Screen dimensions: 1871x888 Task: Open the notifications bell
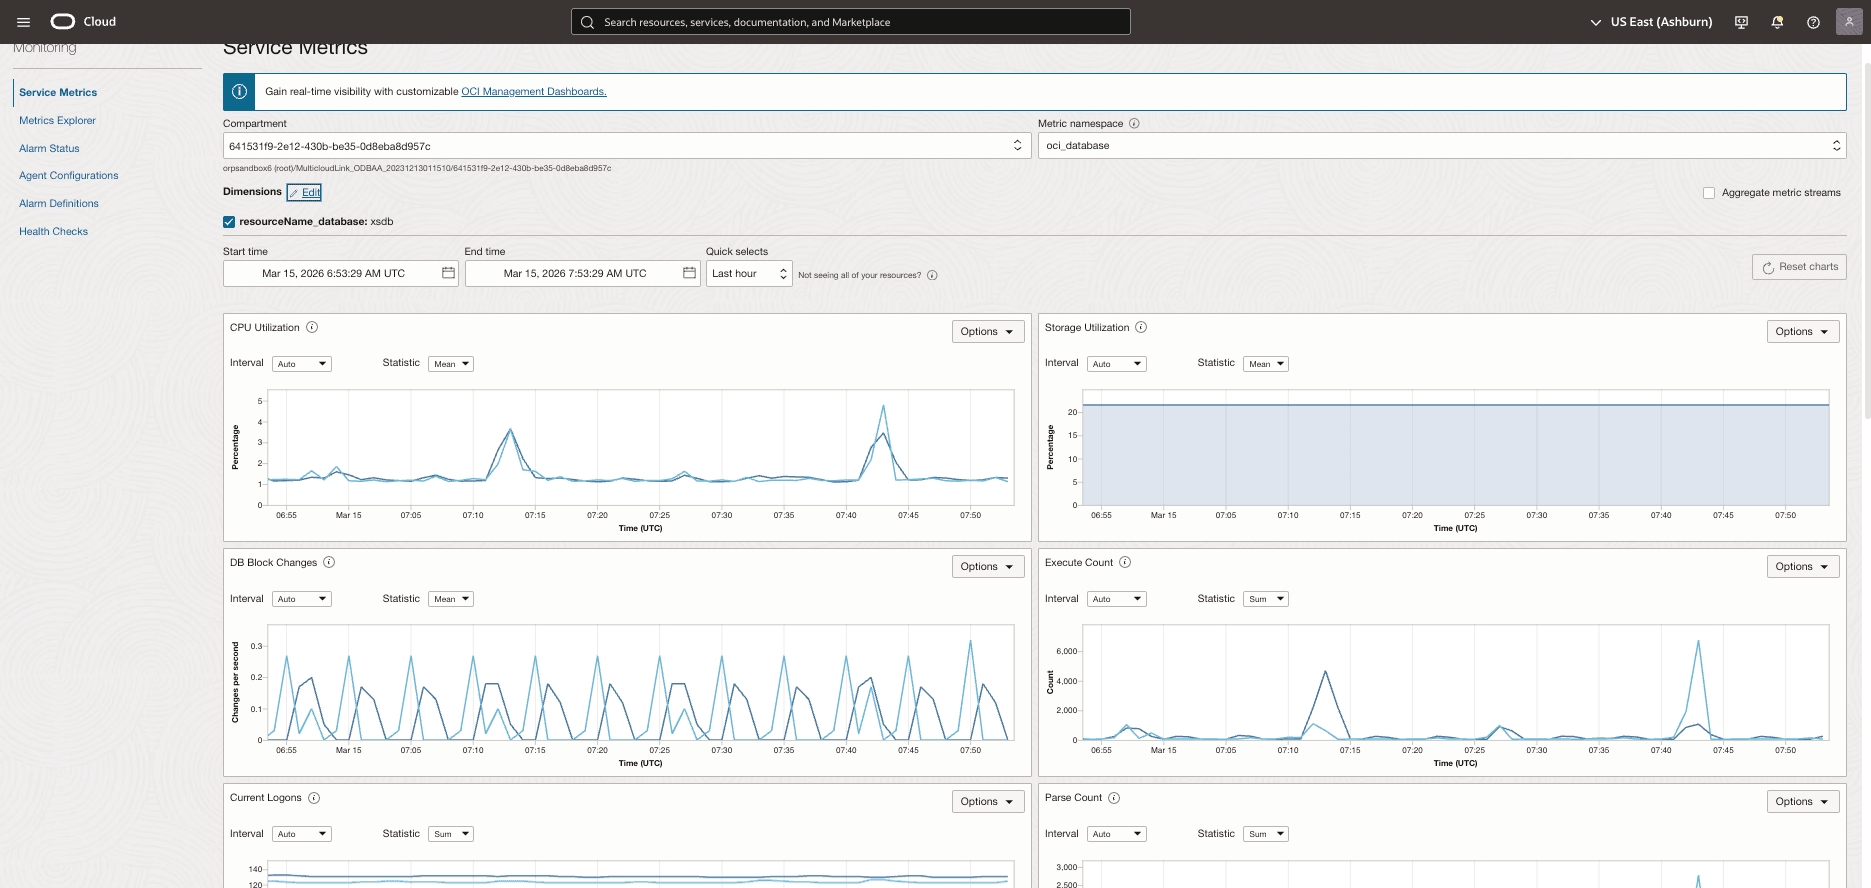(1777, 22)
